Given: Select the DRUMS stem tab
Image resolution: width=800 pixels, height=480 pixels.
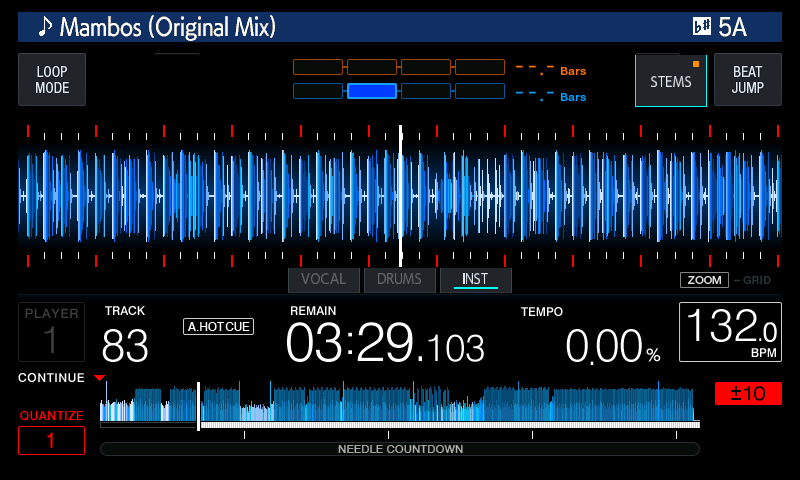Looking at the screenshot, I should pos(399,280).
